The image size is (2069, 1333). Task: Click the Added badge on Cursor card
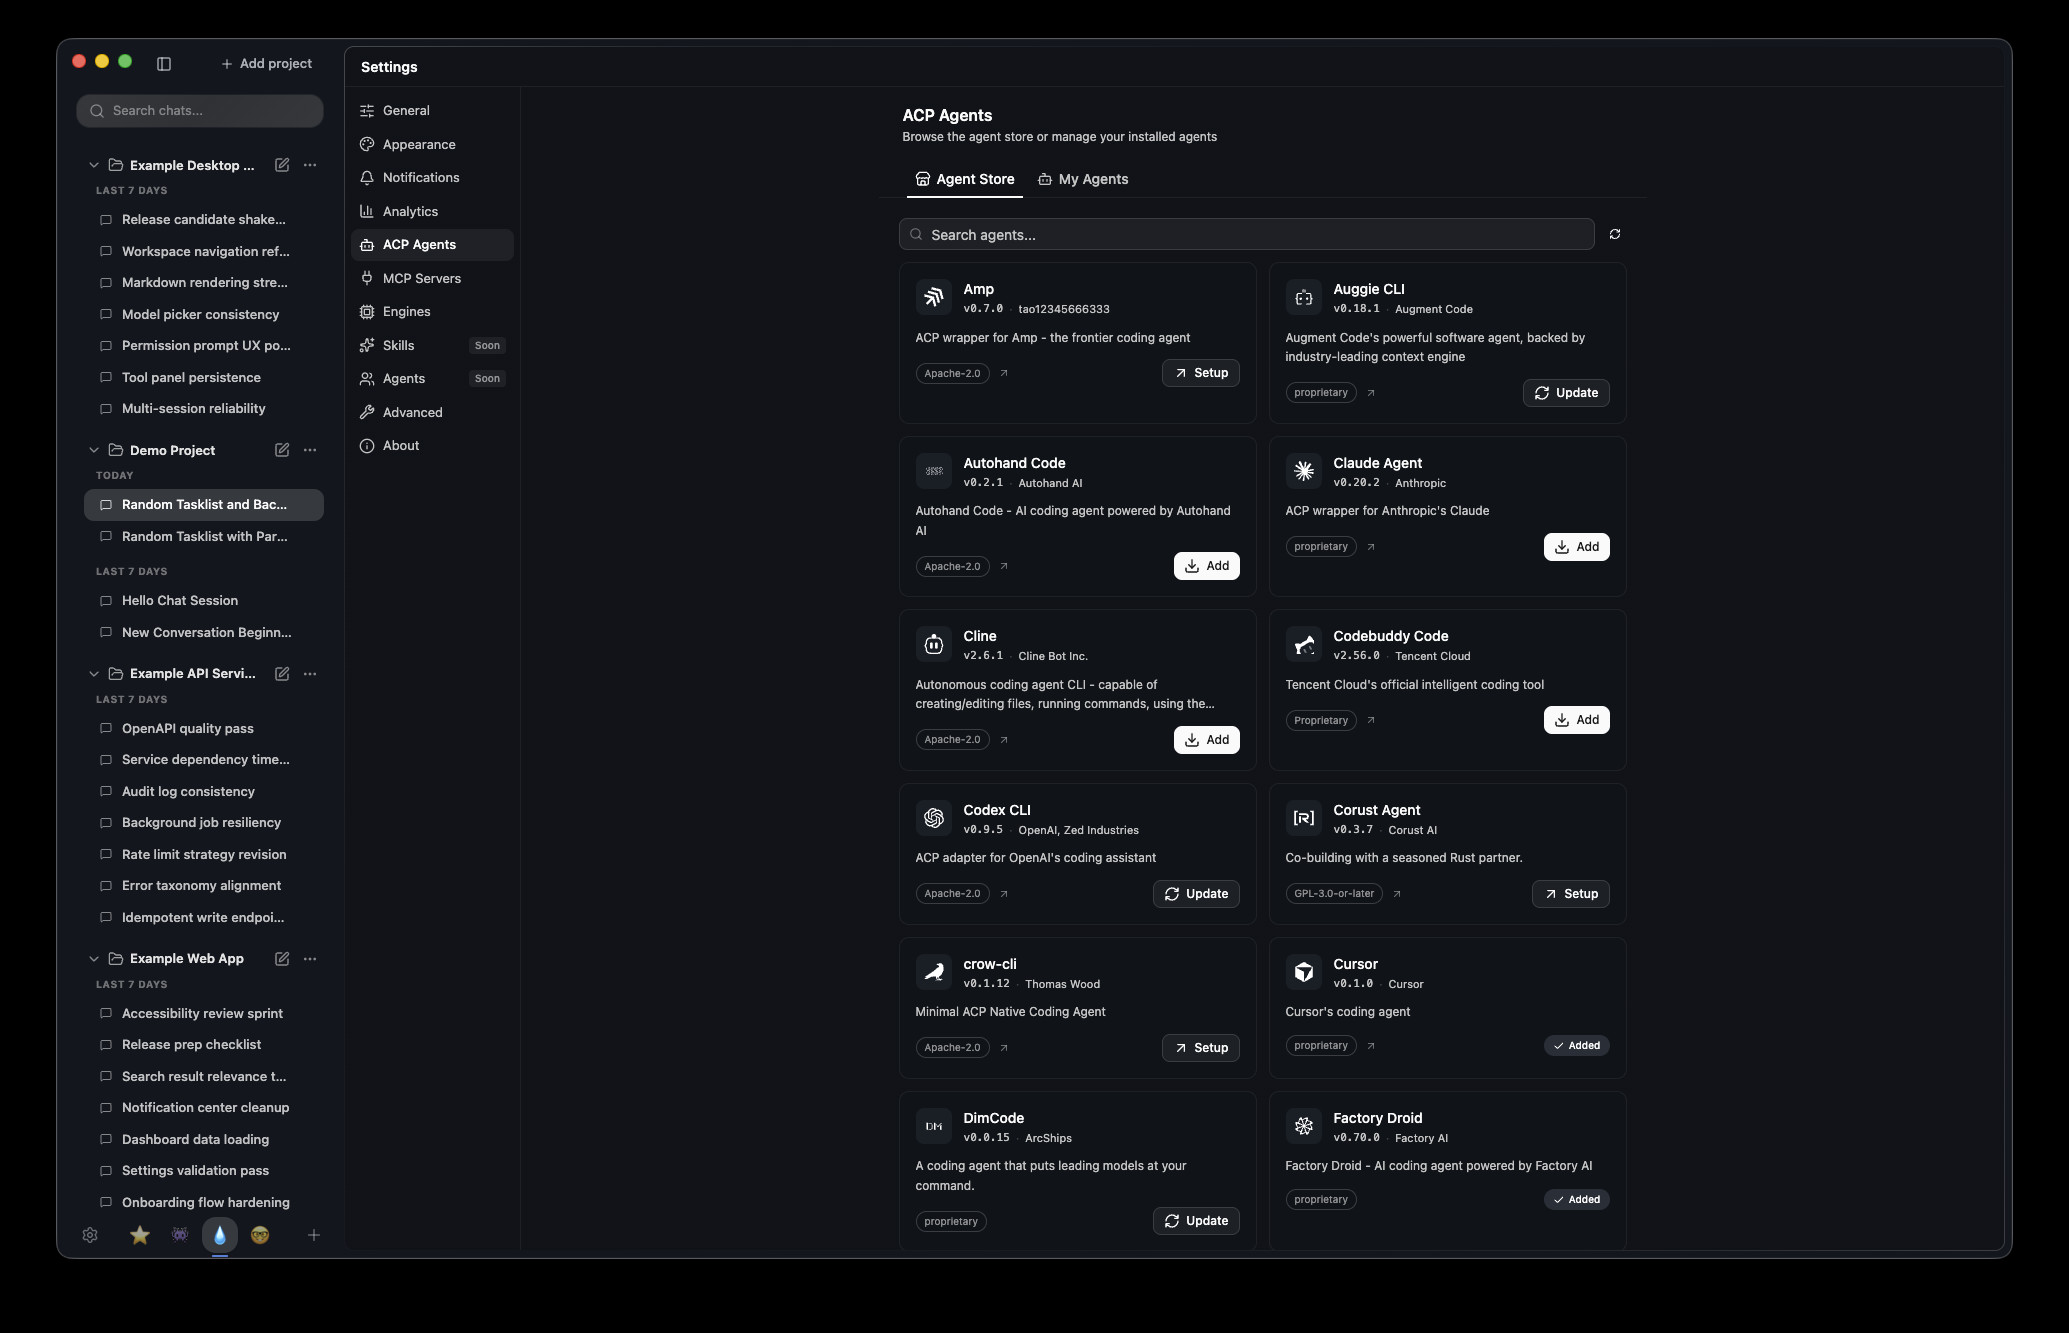pyautogui.click(x=1577, y=1046)
